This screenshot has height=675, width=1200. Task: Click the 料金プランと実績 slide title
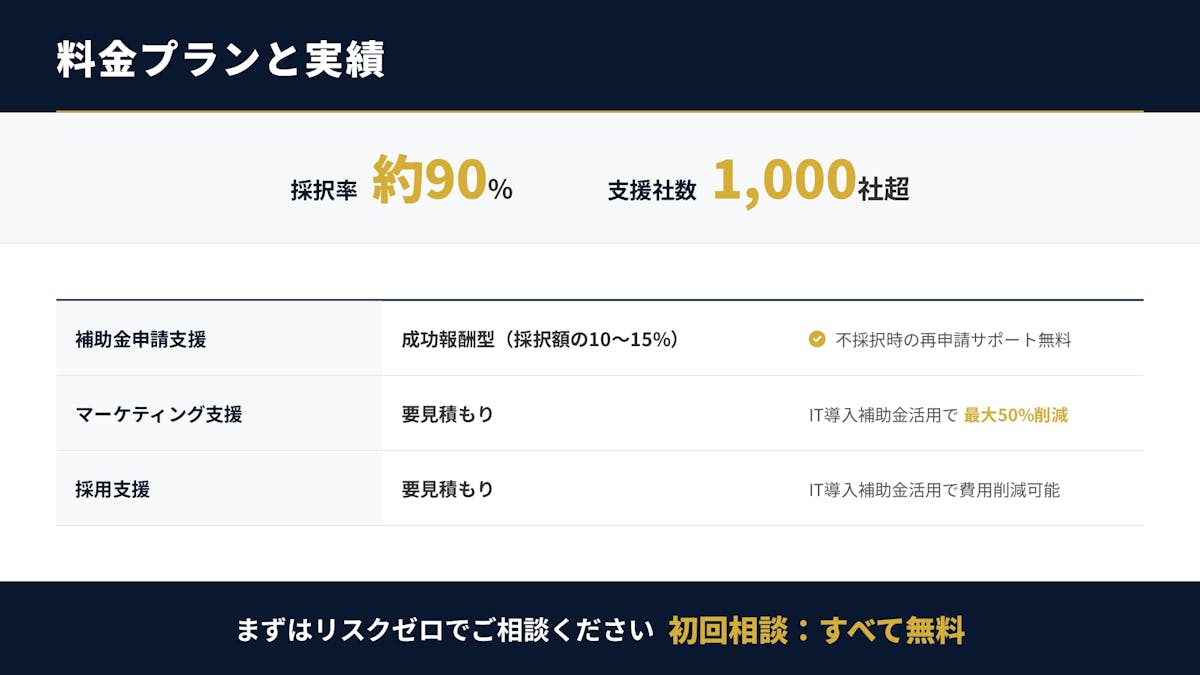[220, 60]
